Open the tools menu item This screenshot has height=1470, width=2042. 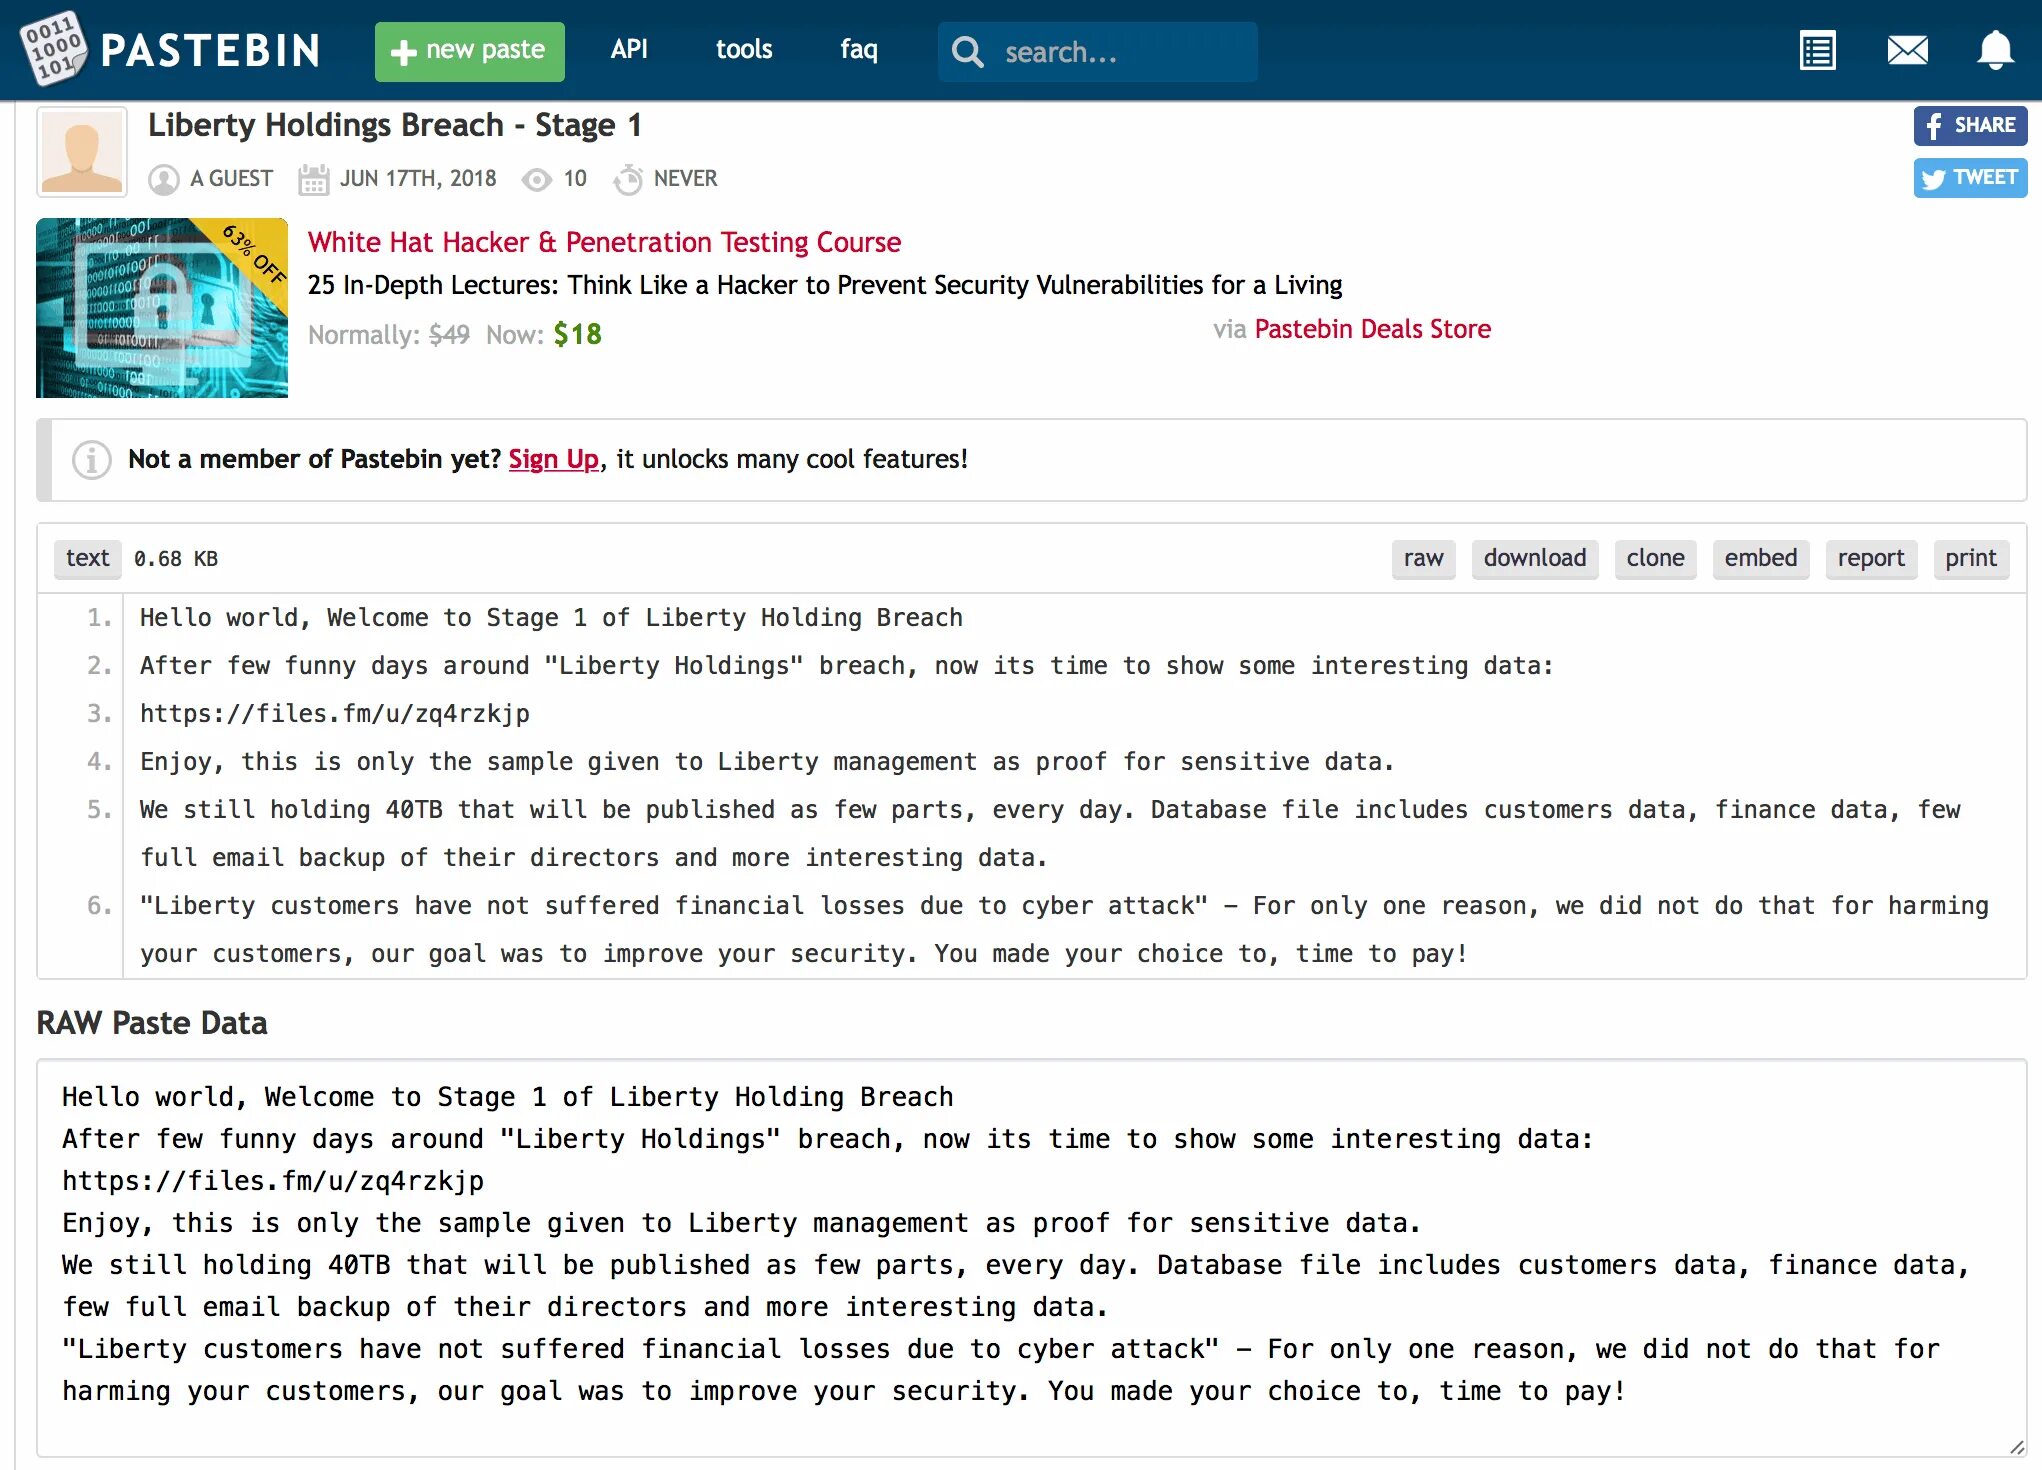(x=744, y=49)
